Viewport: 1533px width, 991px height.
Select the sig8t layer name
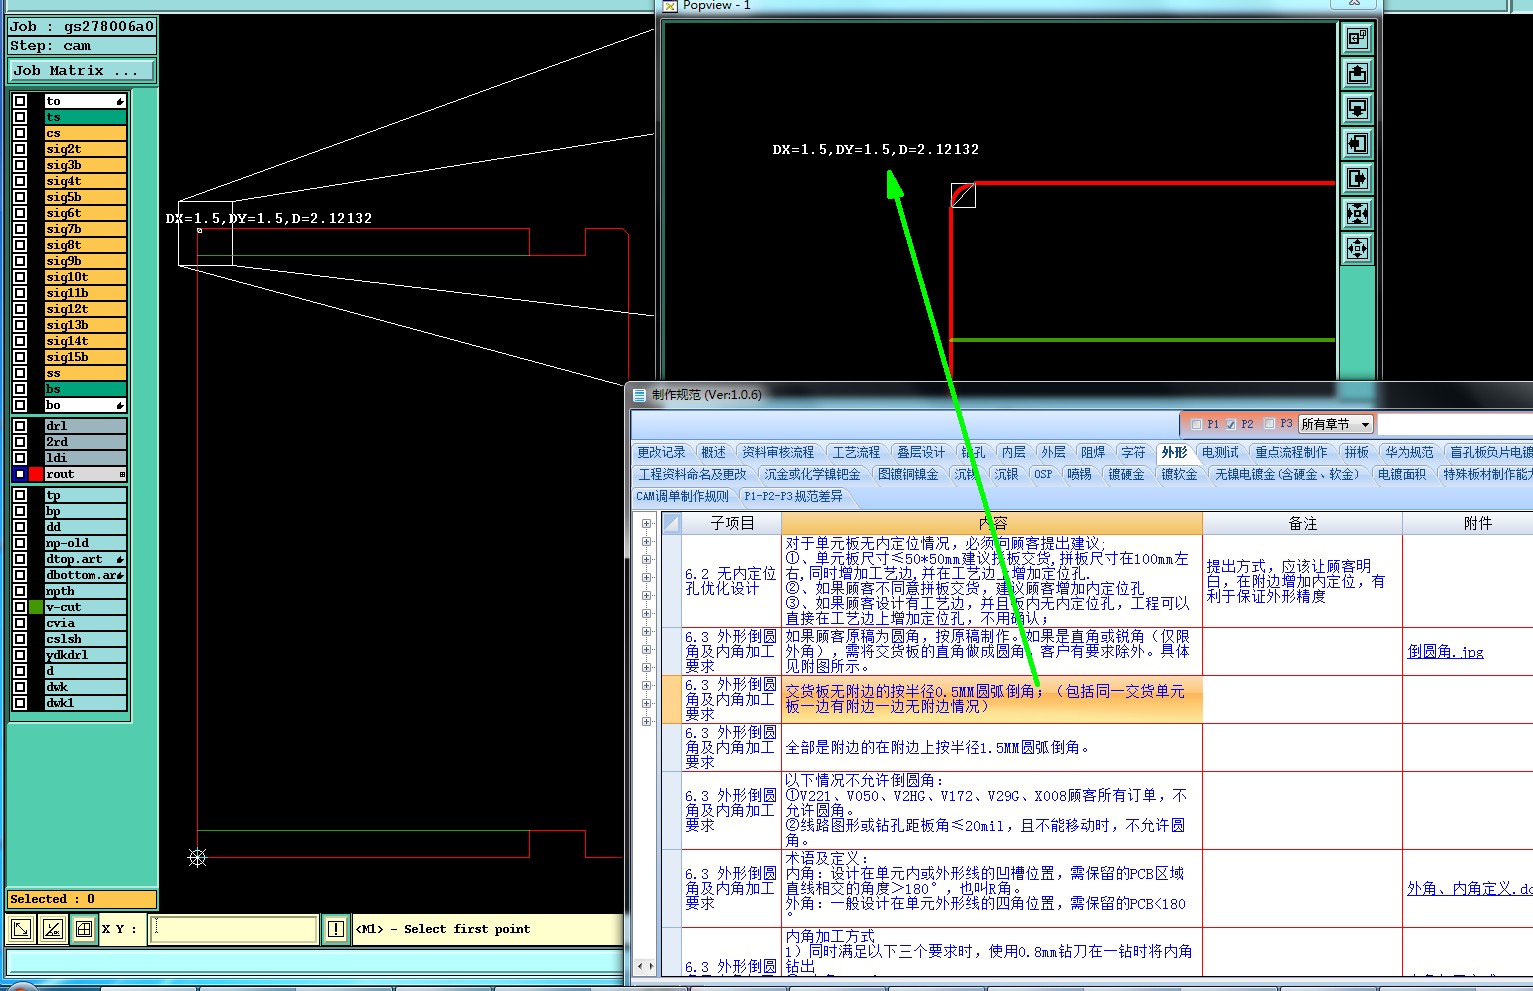click(x=85, y=245)
